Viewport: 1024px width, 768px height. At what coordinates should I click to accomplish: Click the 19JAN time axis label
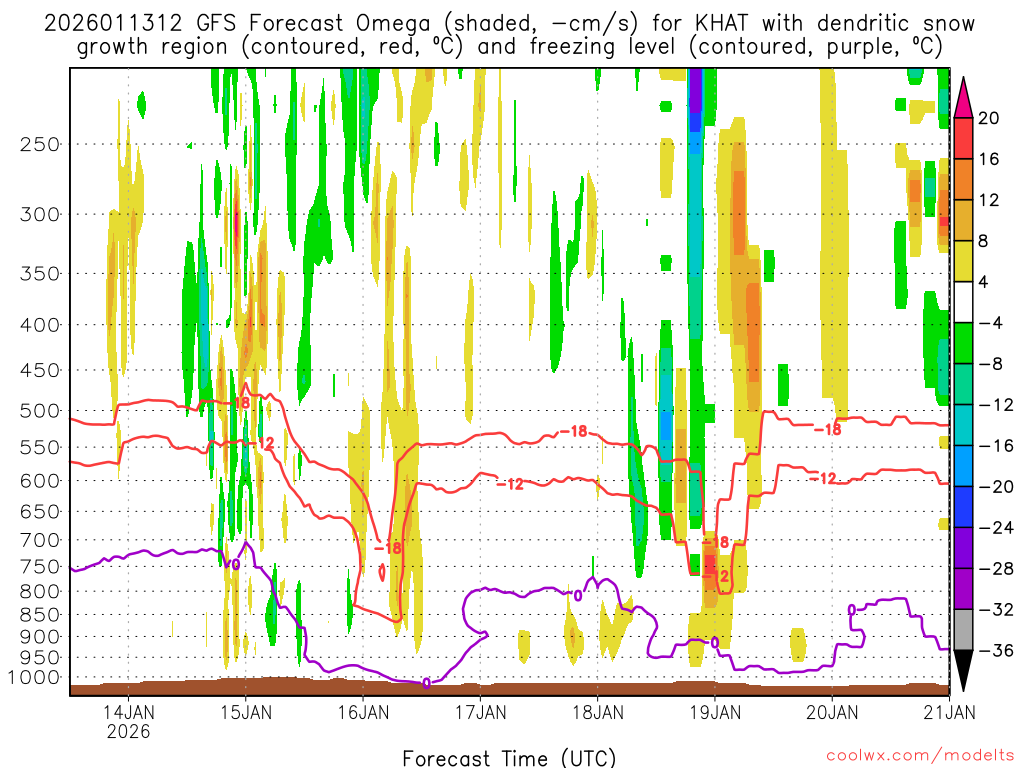click(x=716, y=712)
